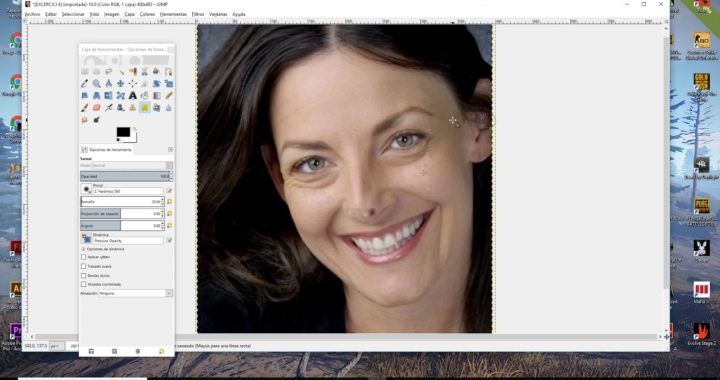Select the Ellipse Select tool
This screenshot has width=720, height=380.
click(96, 72)
